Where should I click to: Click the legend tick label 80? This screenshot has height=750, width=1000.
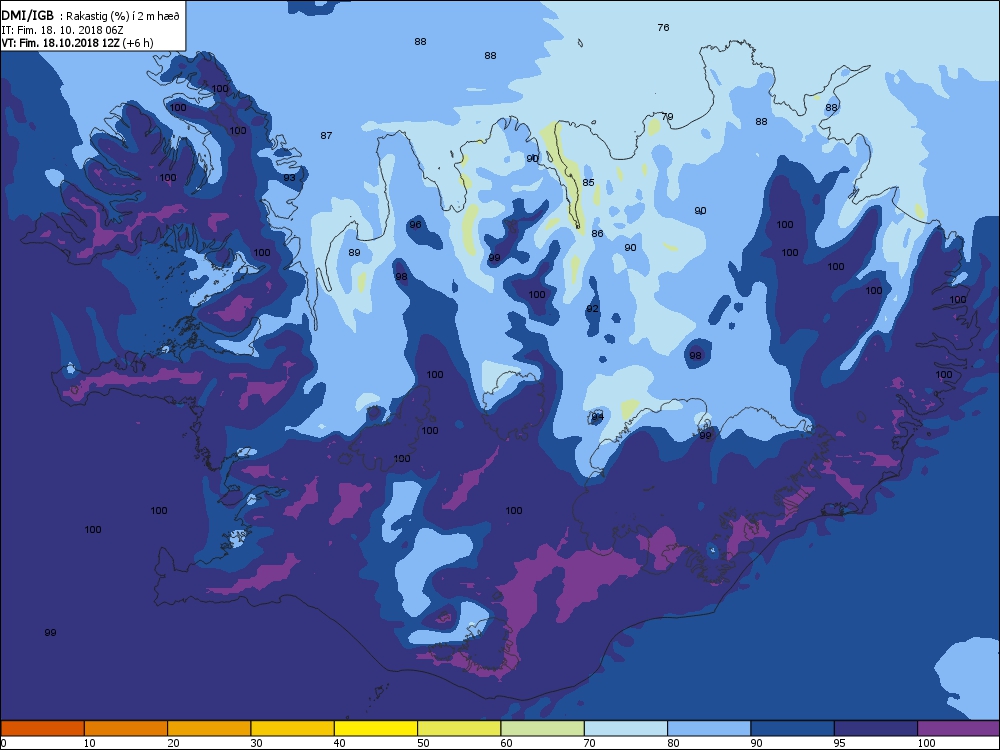(x=673, y=743)
